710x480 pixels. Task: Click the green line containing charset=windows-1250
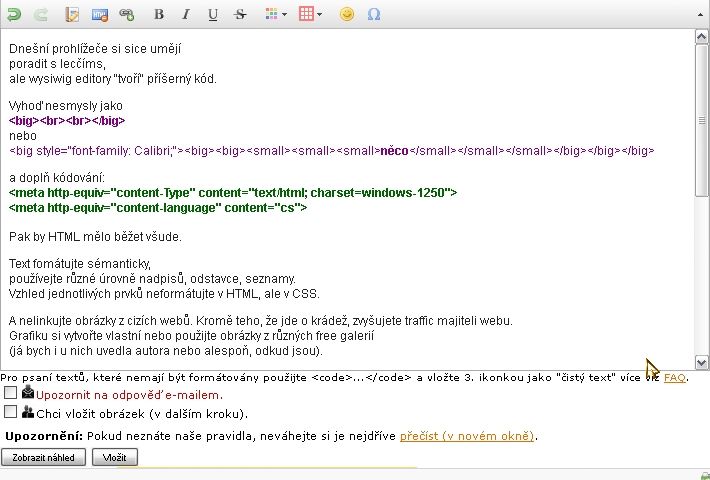233,193
